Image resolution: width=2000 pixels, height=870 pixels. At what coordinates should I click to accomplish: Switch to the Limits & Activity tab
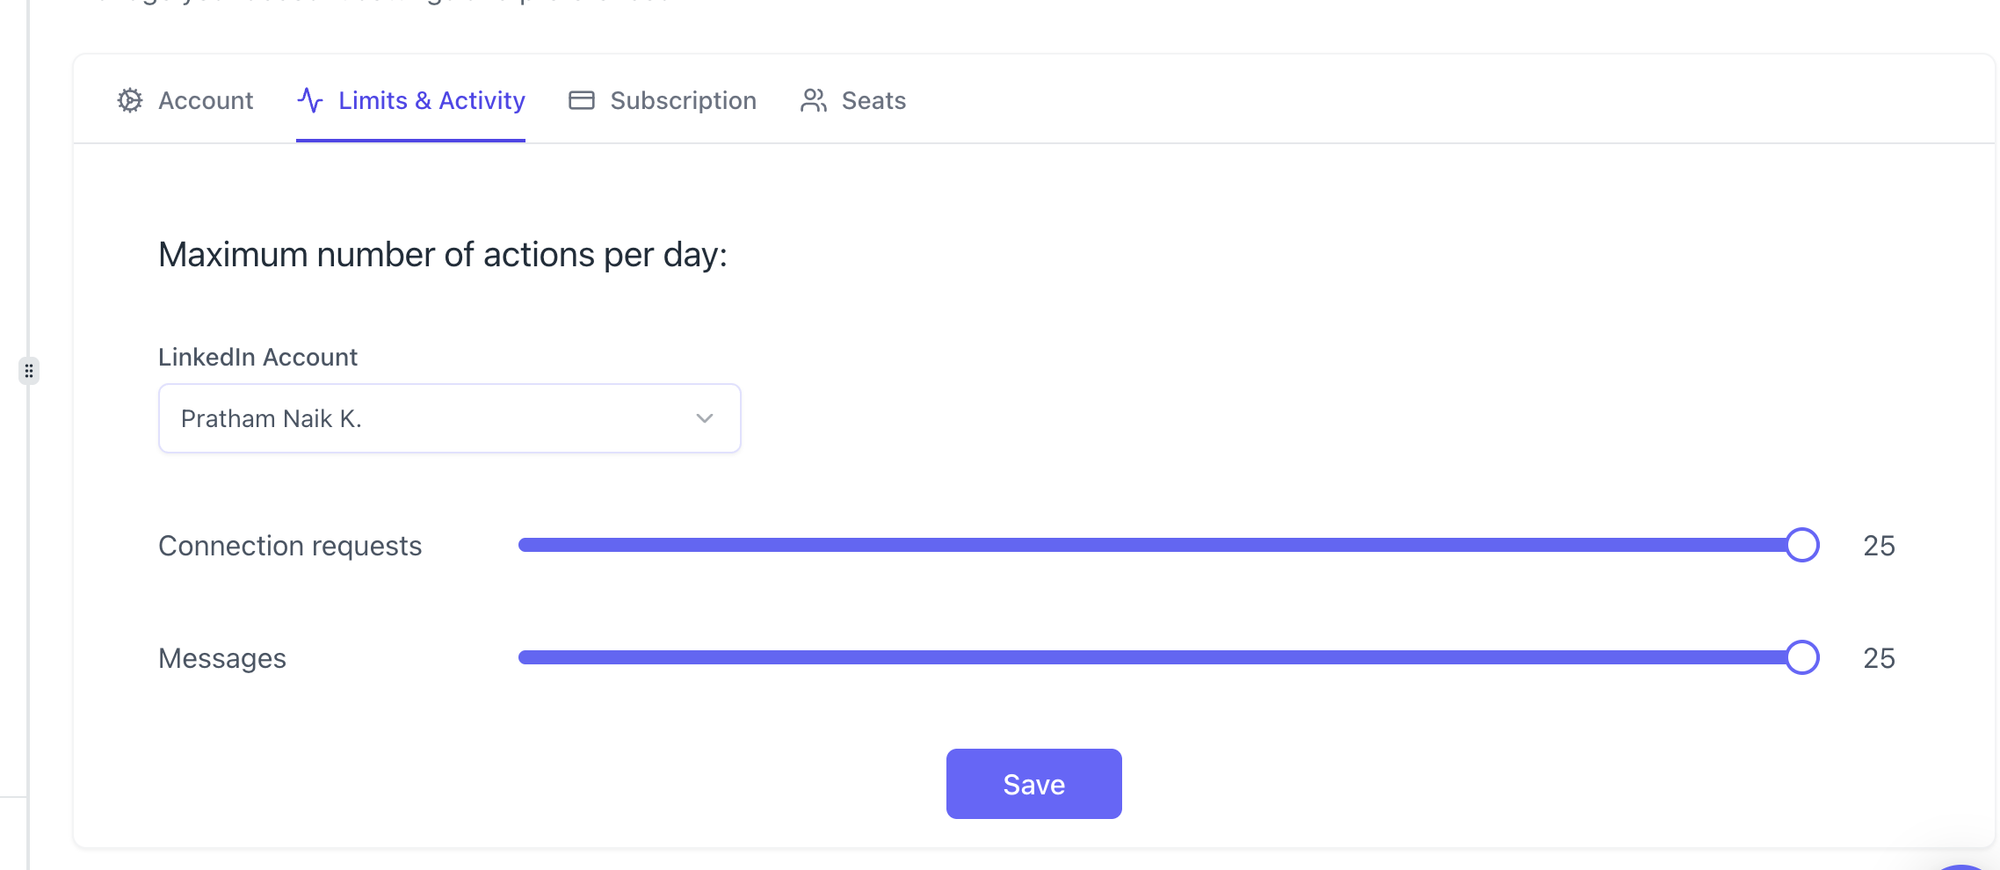(x=431, y=100)
